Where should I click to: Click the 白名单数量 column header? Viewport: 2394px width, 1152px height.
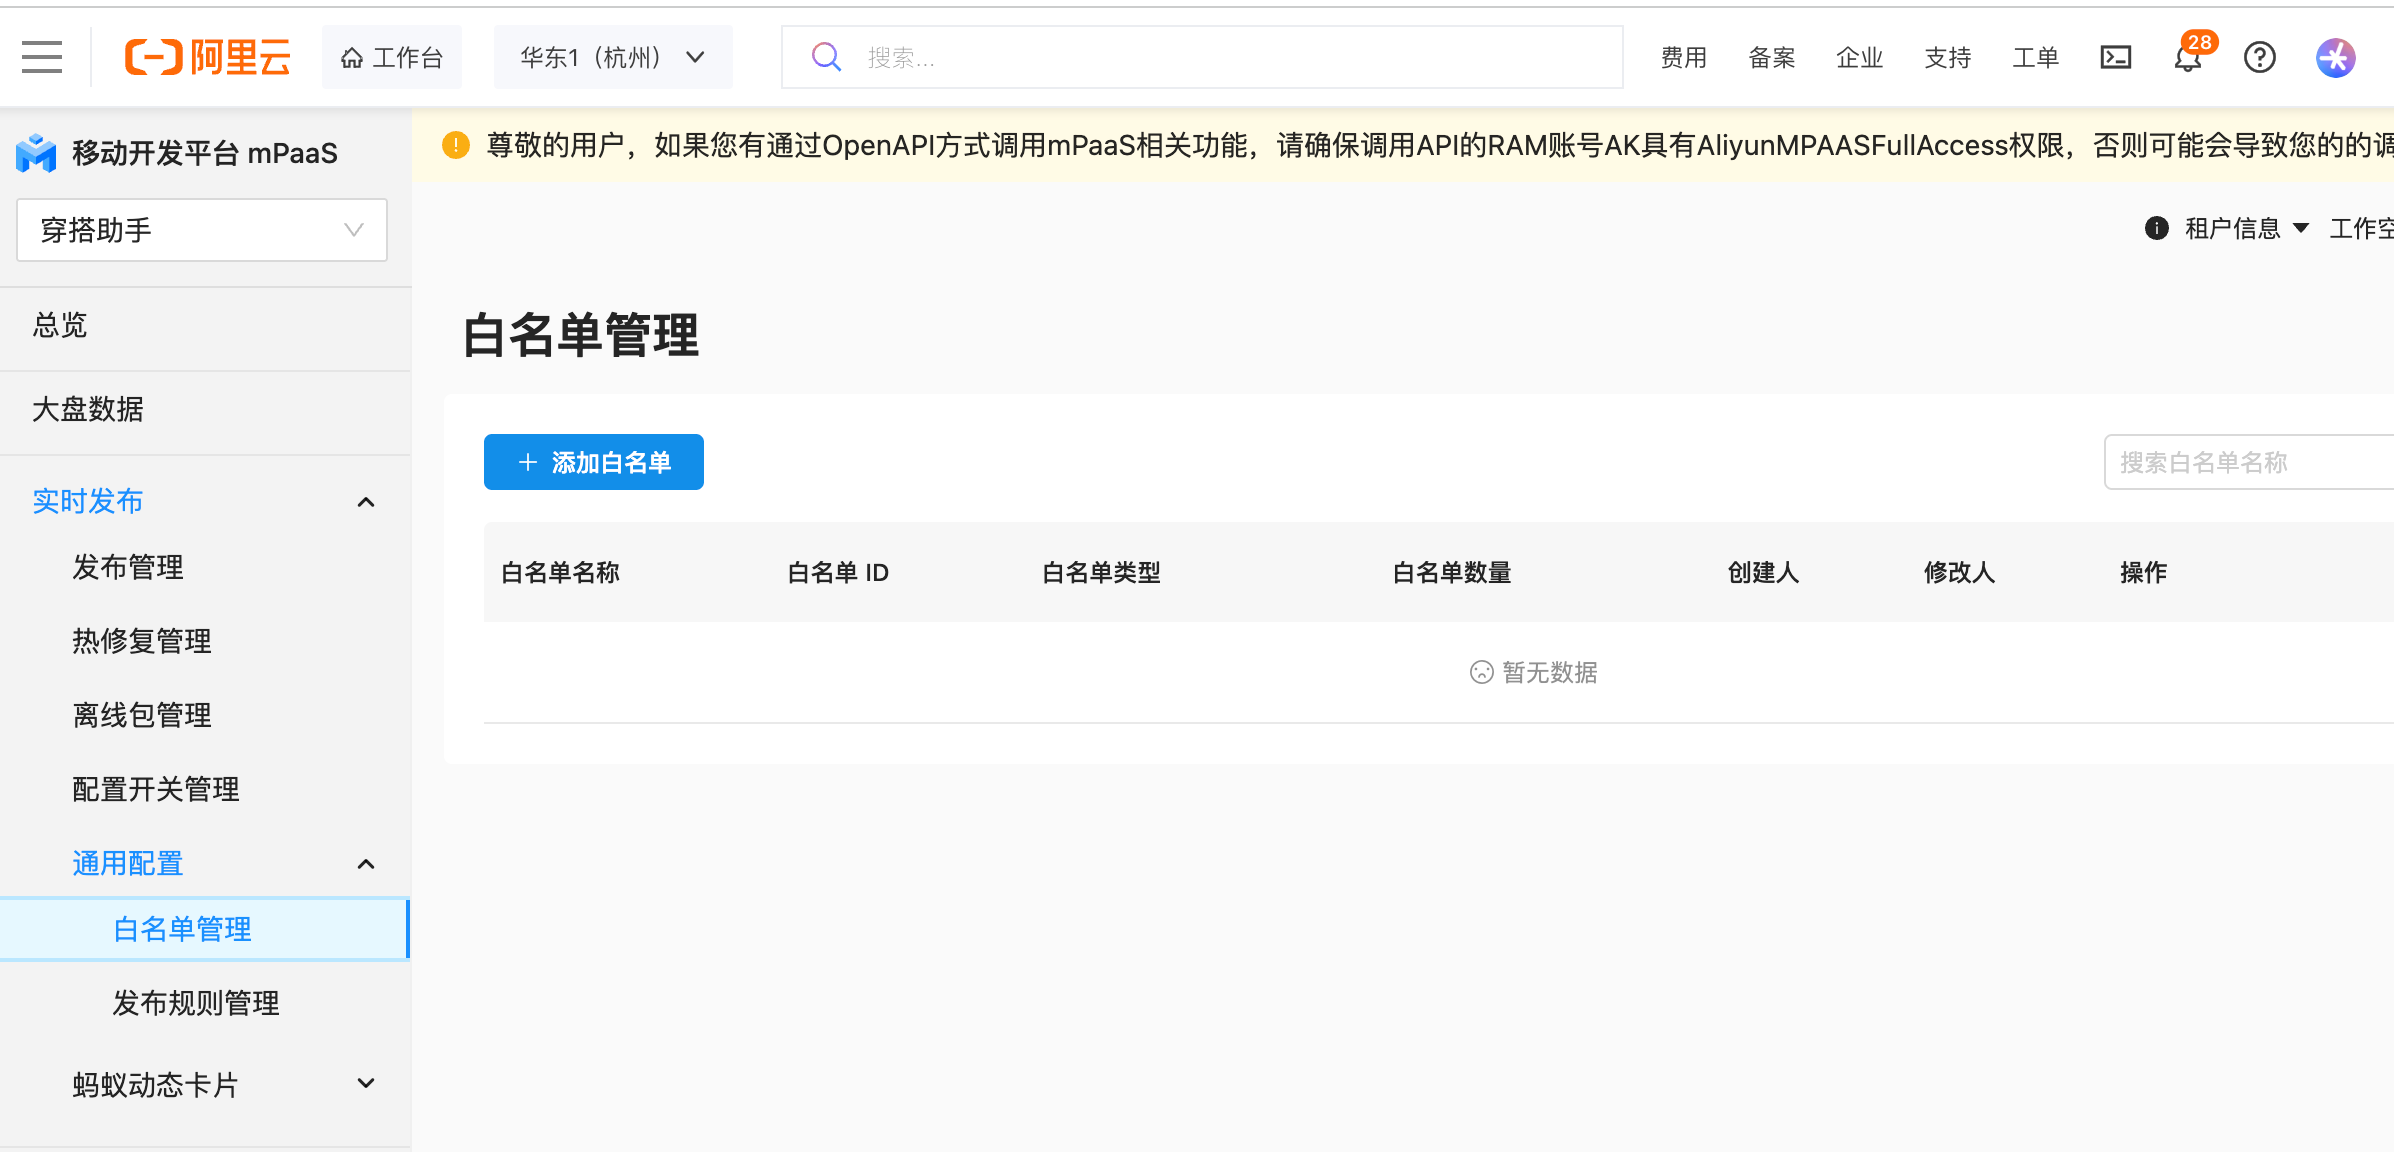(1452, 572)
